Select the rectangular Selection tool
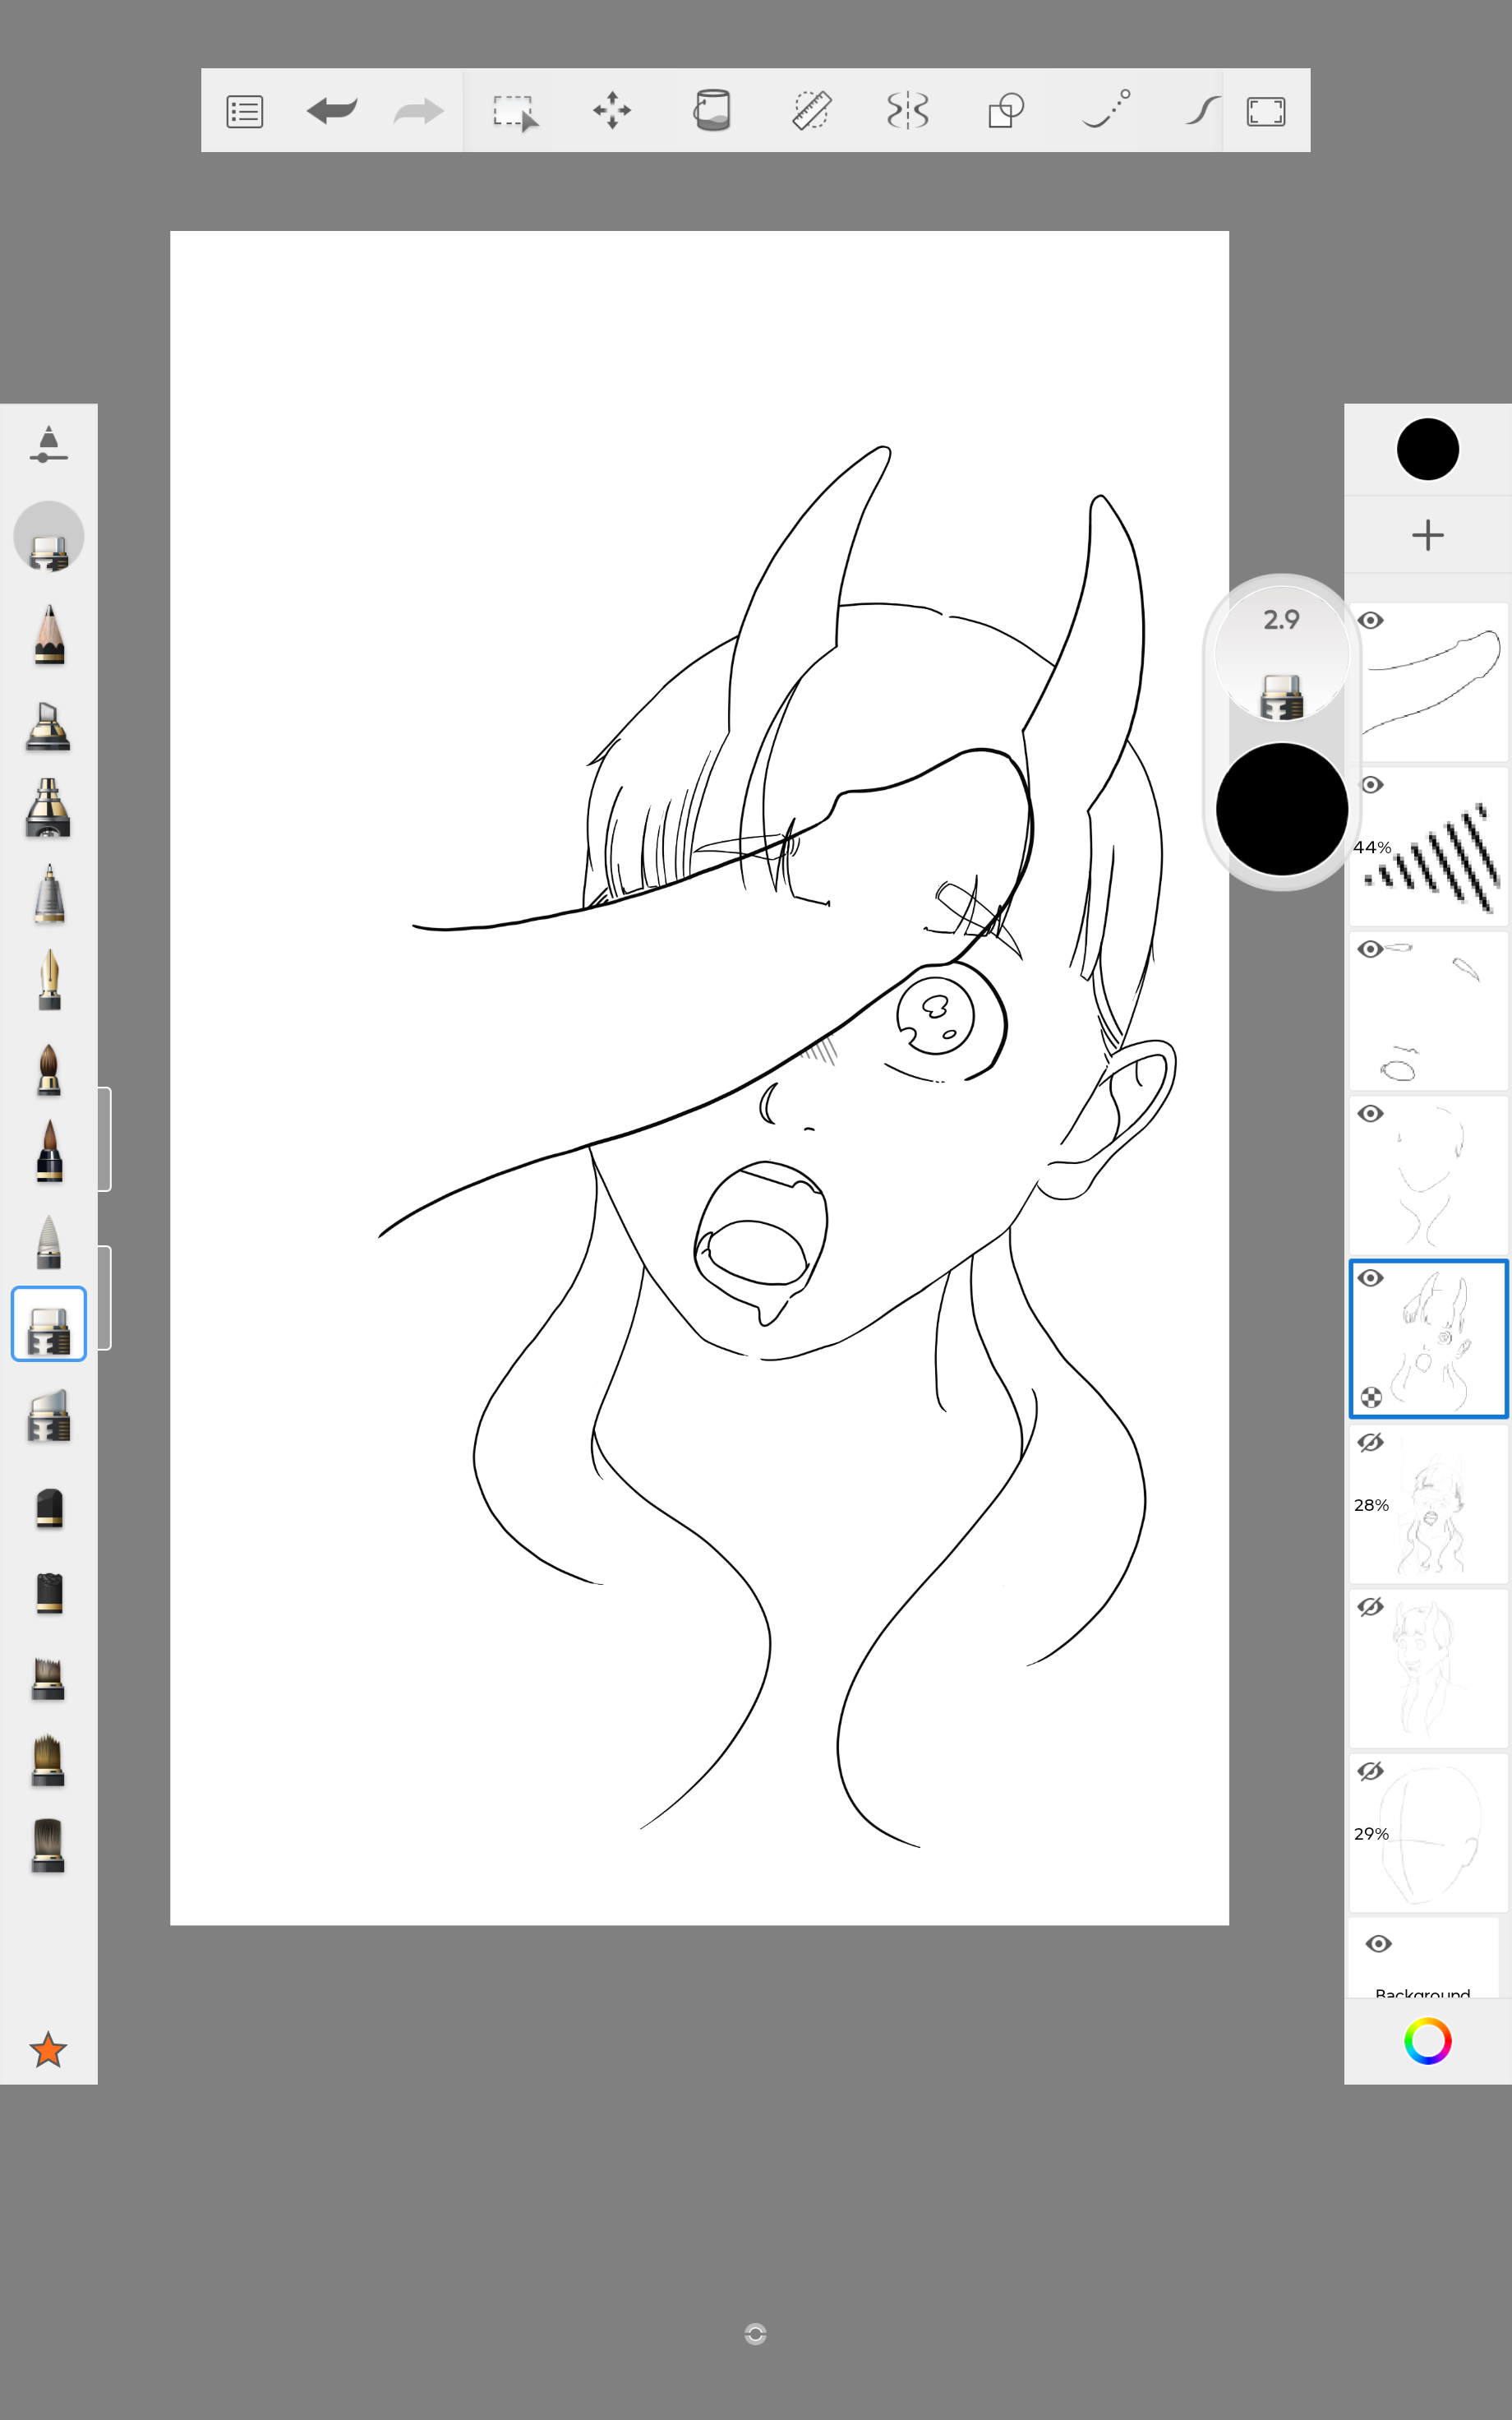Image resolution: width=1512 pixels, height=2420 pixels. [x=514, y=111]
